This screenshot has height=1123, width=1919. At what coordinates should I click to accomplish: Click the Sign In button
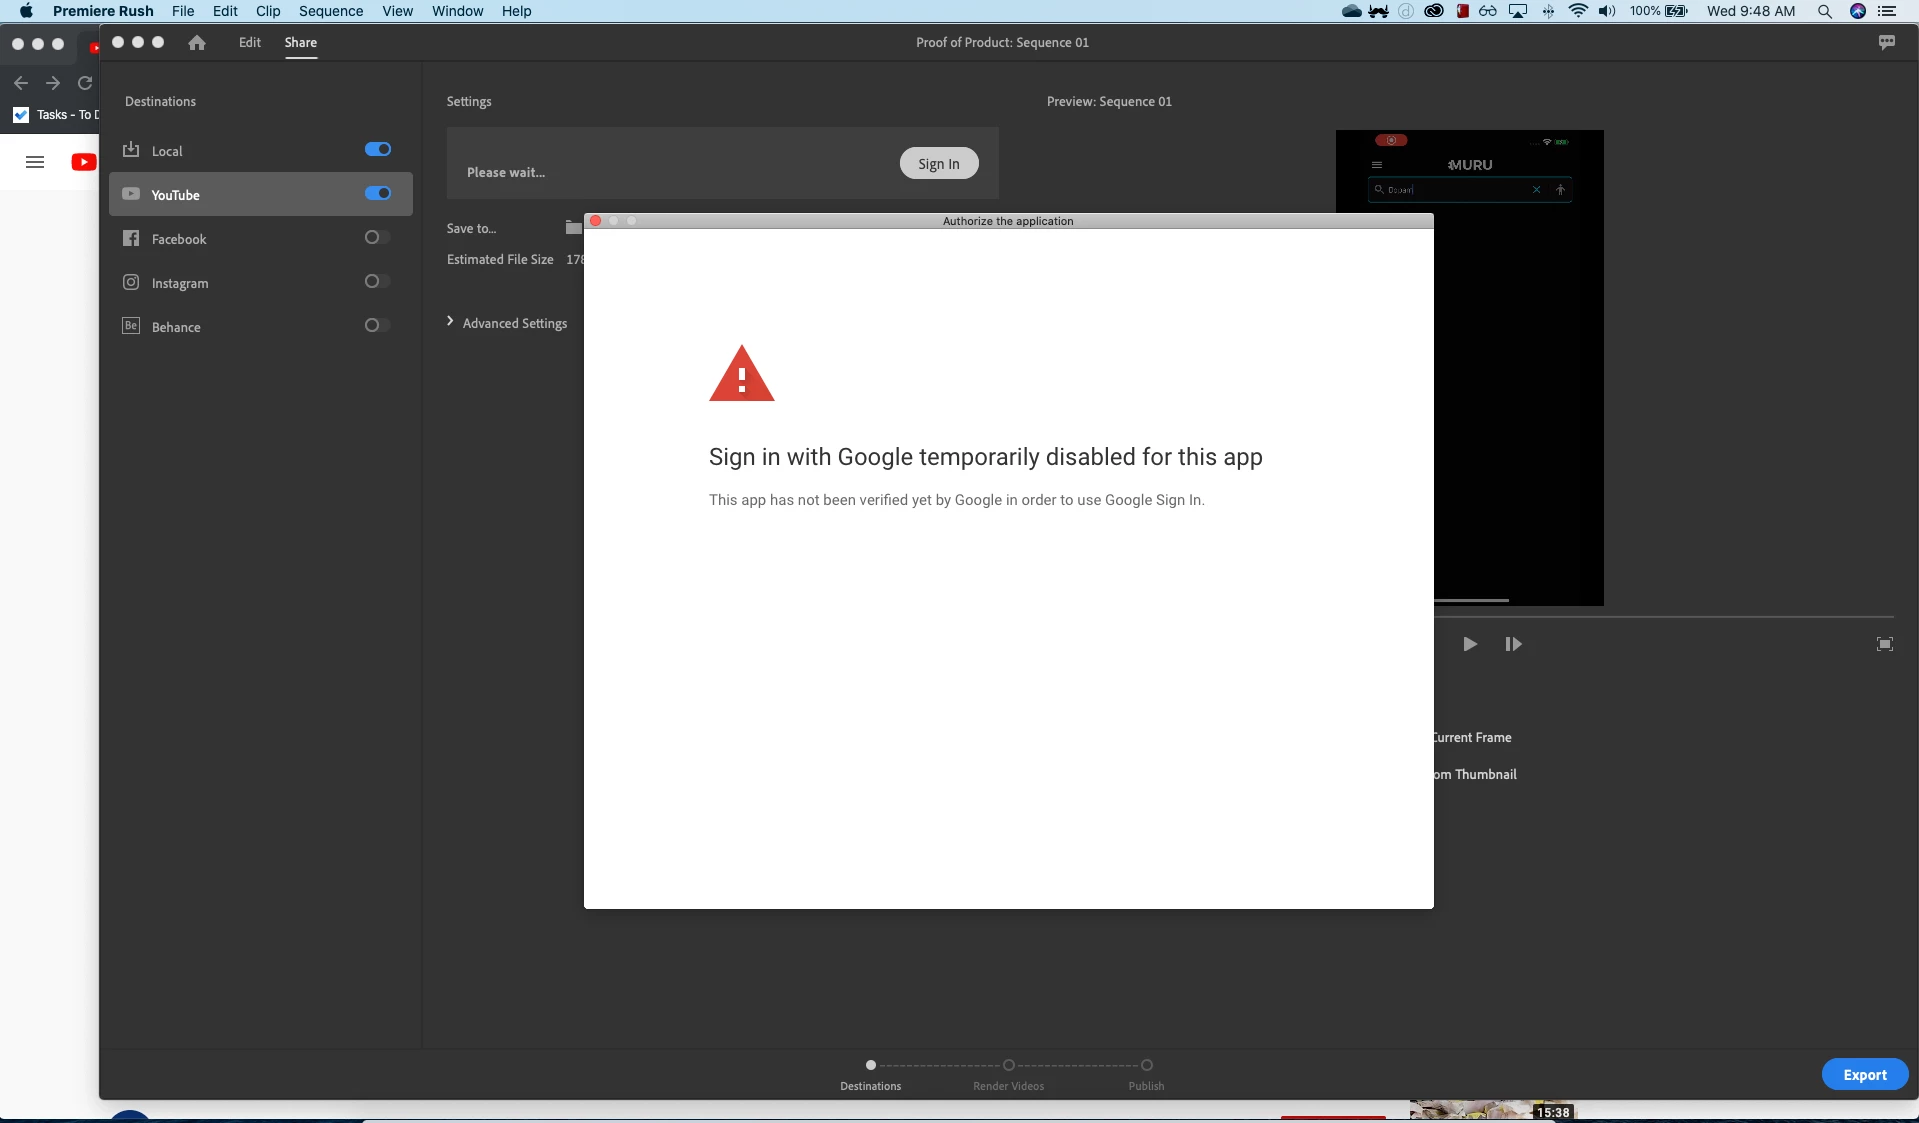click(x=939, y=164)
